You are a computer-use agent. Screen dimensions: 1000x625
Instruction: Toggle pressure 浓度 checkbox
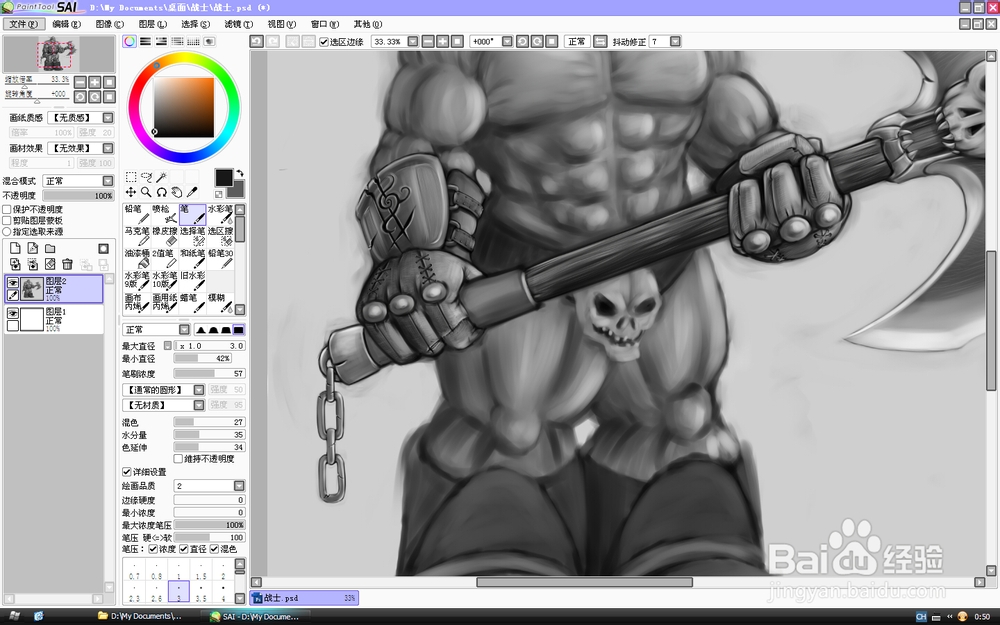[x=153, y=549]
